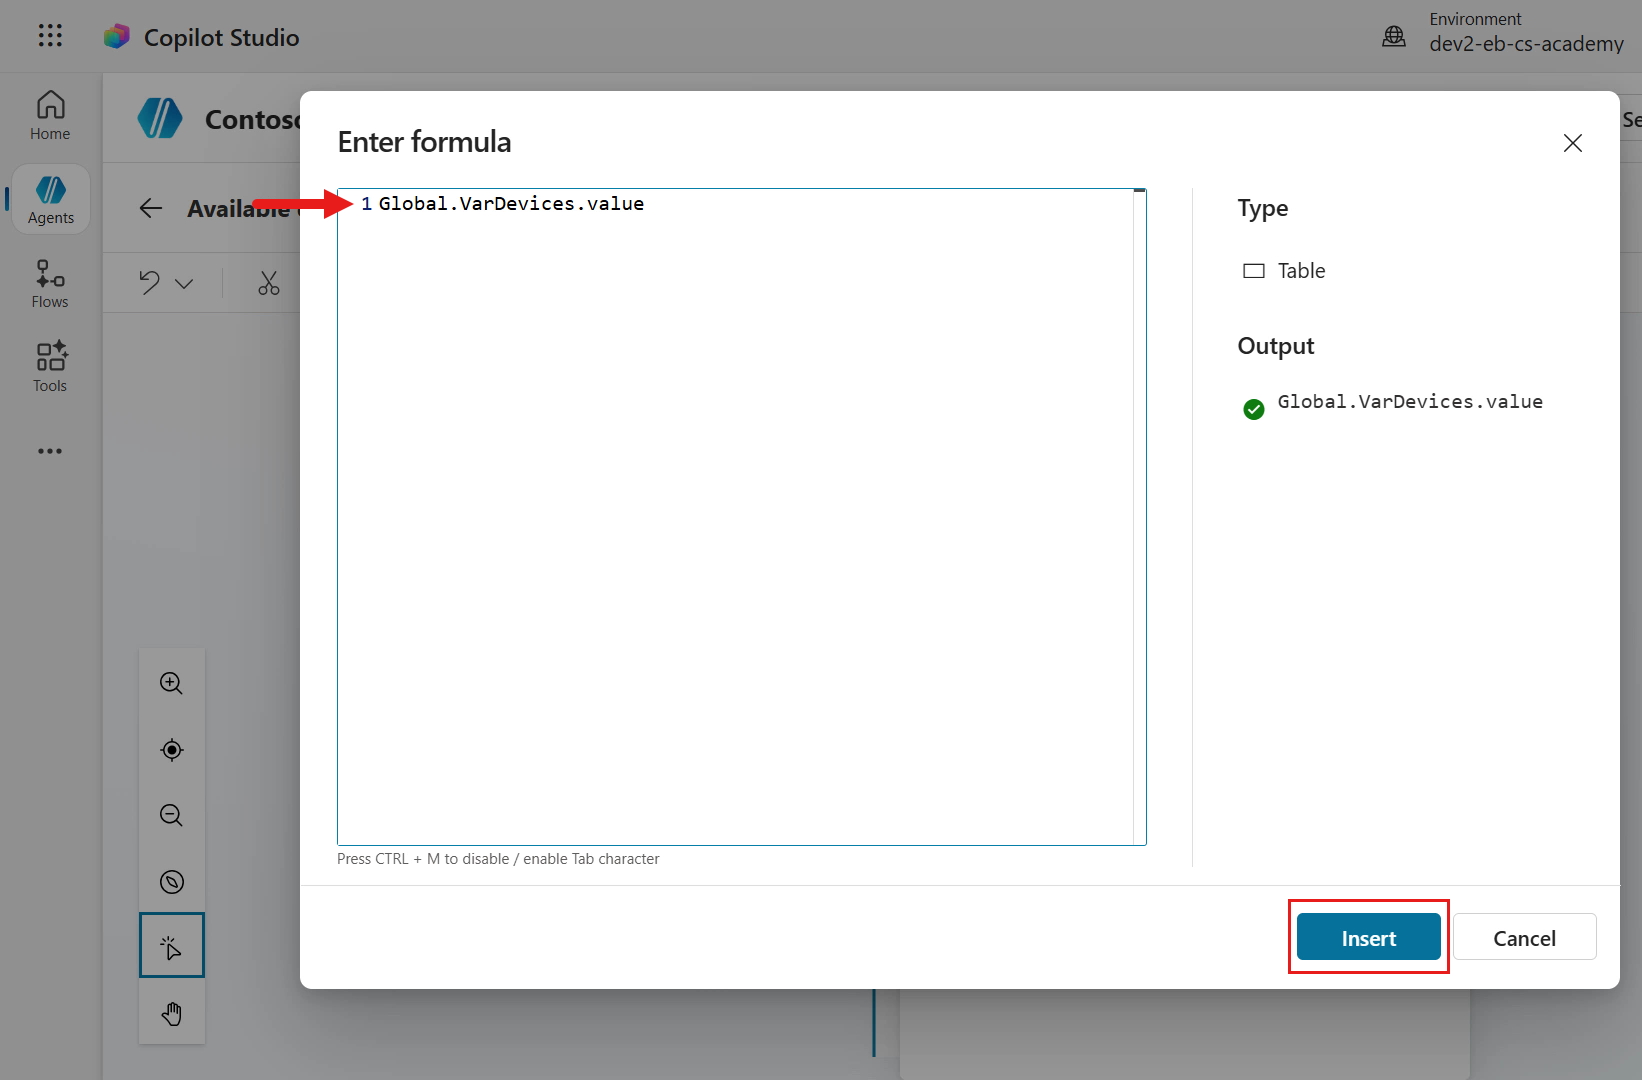Screen dimensions: 1642x1080
Task: Click Insert to add the formula
Action: [1369, 937]
